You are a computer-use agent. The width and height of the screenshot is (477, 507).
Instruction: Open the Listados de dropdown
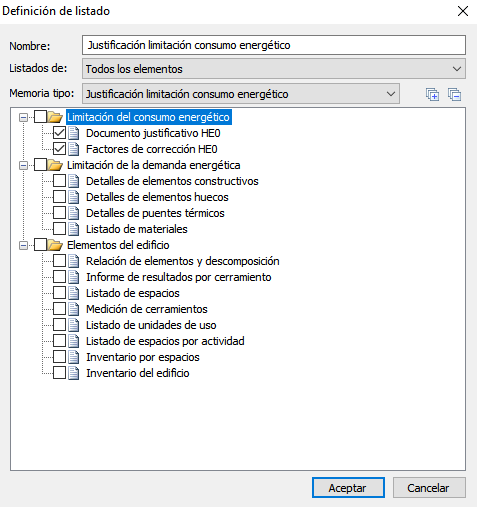[x=274, y=69]
